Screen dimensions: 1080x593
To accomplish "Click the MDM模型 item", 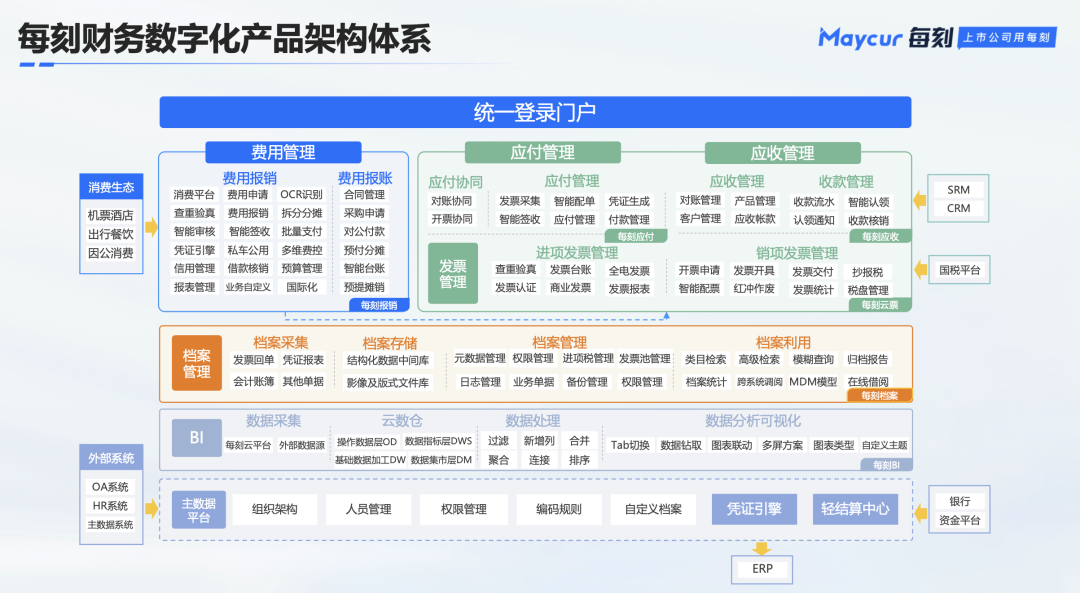I will tap(813, 381).
